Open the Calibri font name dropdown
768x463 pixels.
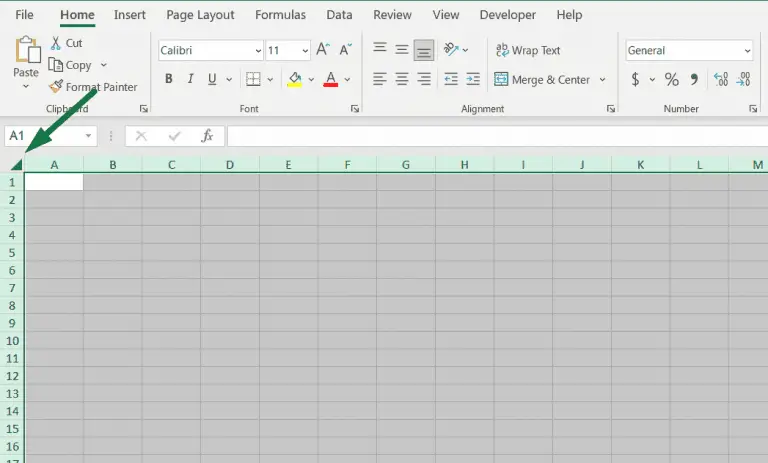[x=258, y=50]
